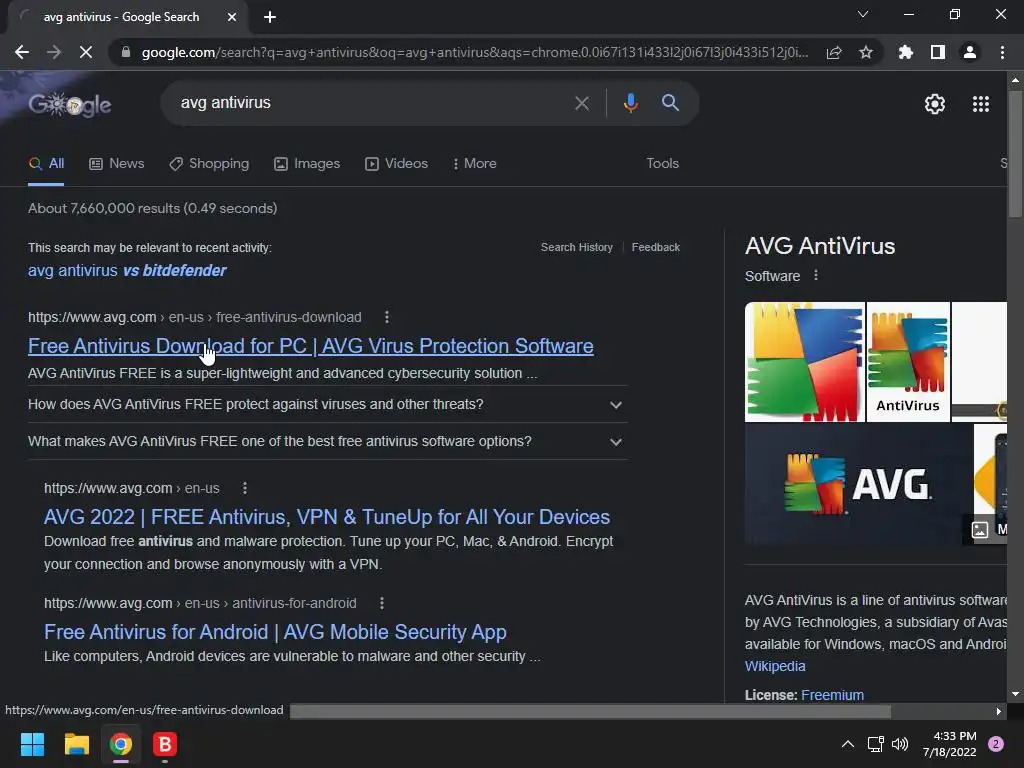The image size is (1024, 768).
Task: Click the large AVG logo thumbnail
Action: (x=805, y=361)
